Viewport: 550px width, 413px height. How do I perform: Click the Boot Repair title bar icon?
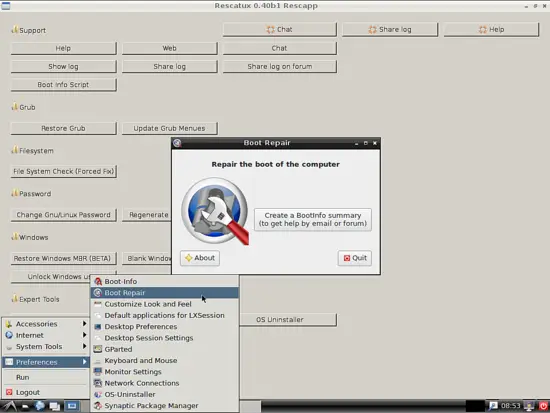click(x=177, y=143)
